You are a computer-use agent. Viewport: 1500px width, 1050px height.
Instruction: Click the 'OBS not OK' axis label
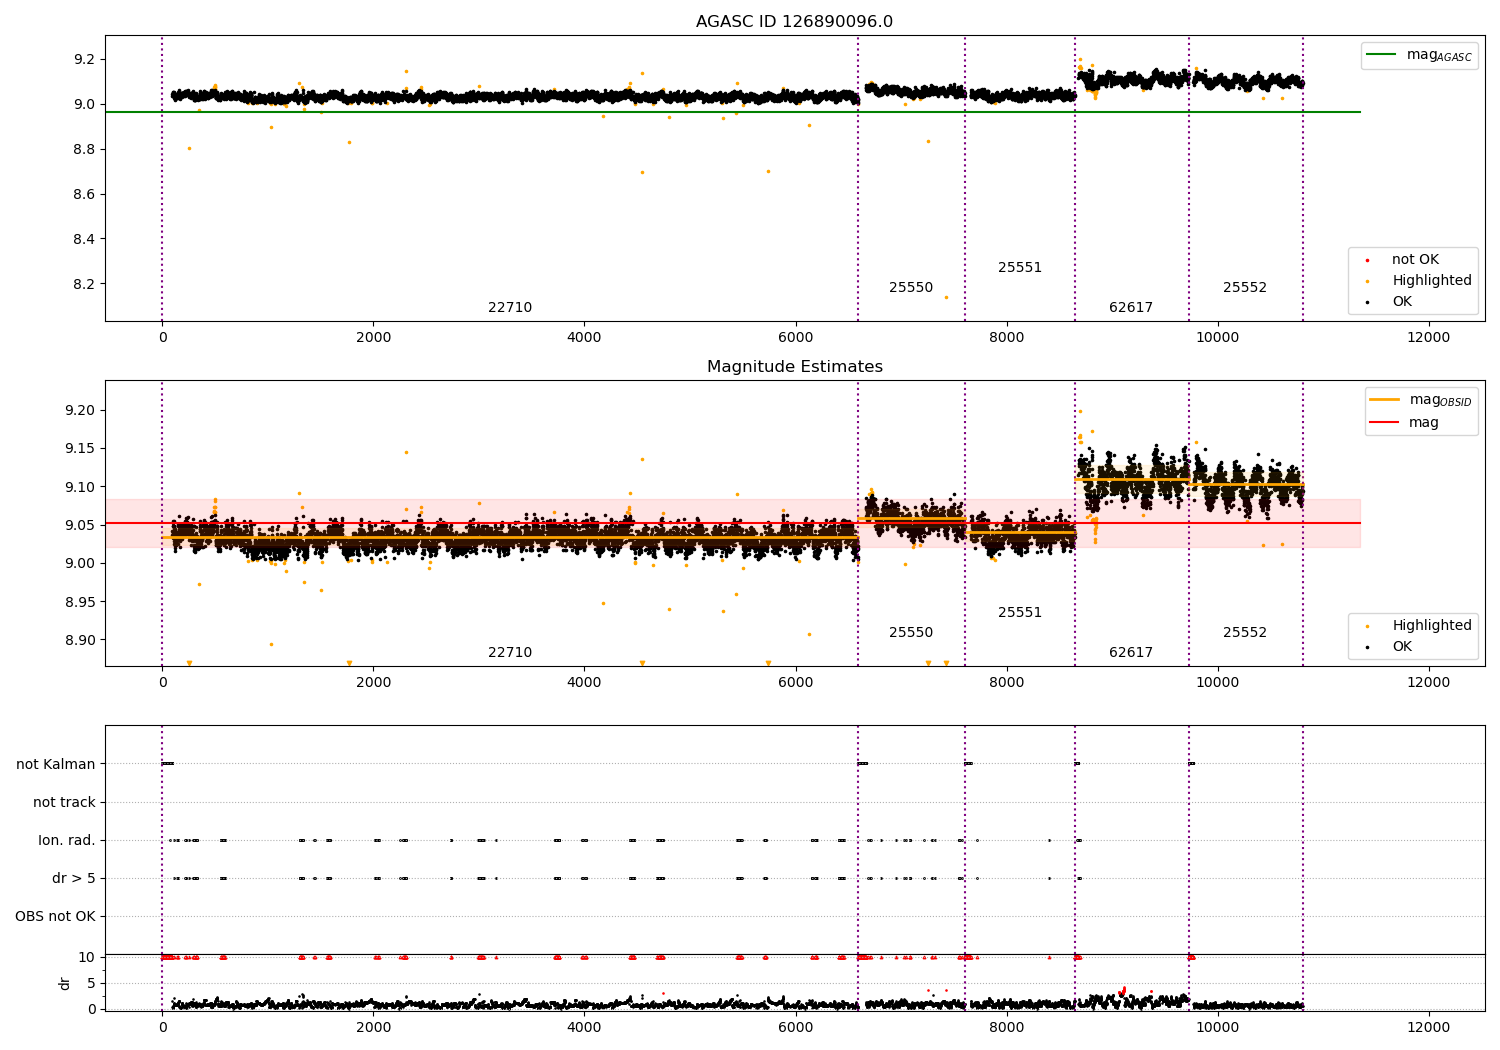pos(55,916)
